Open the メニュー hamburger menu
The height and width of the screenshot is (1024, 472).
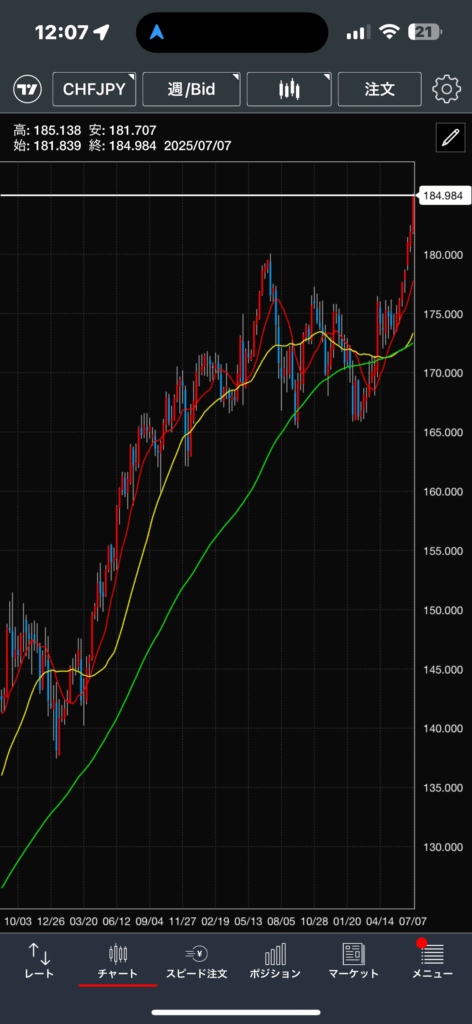(x=432, y=961)
